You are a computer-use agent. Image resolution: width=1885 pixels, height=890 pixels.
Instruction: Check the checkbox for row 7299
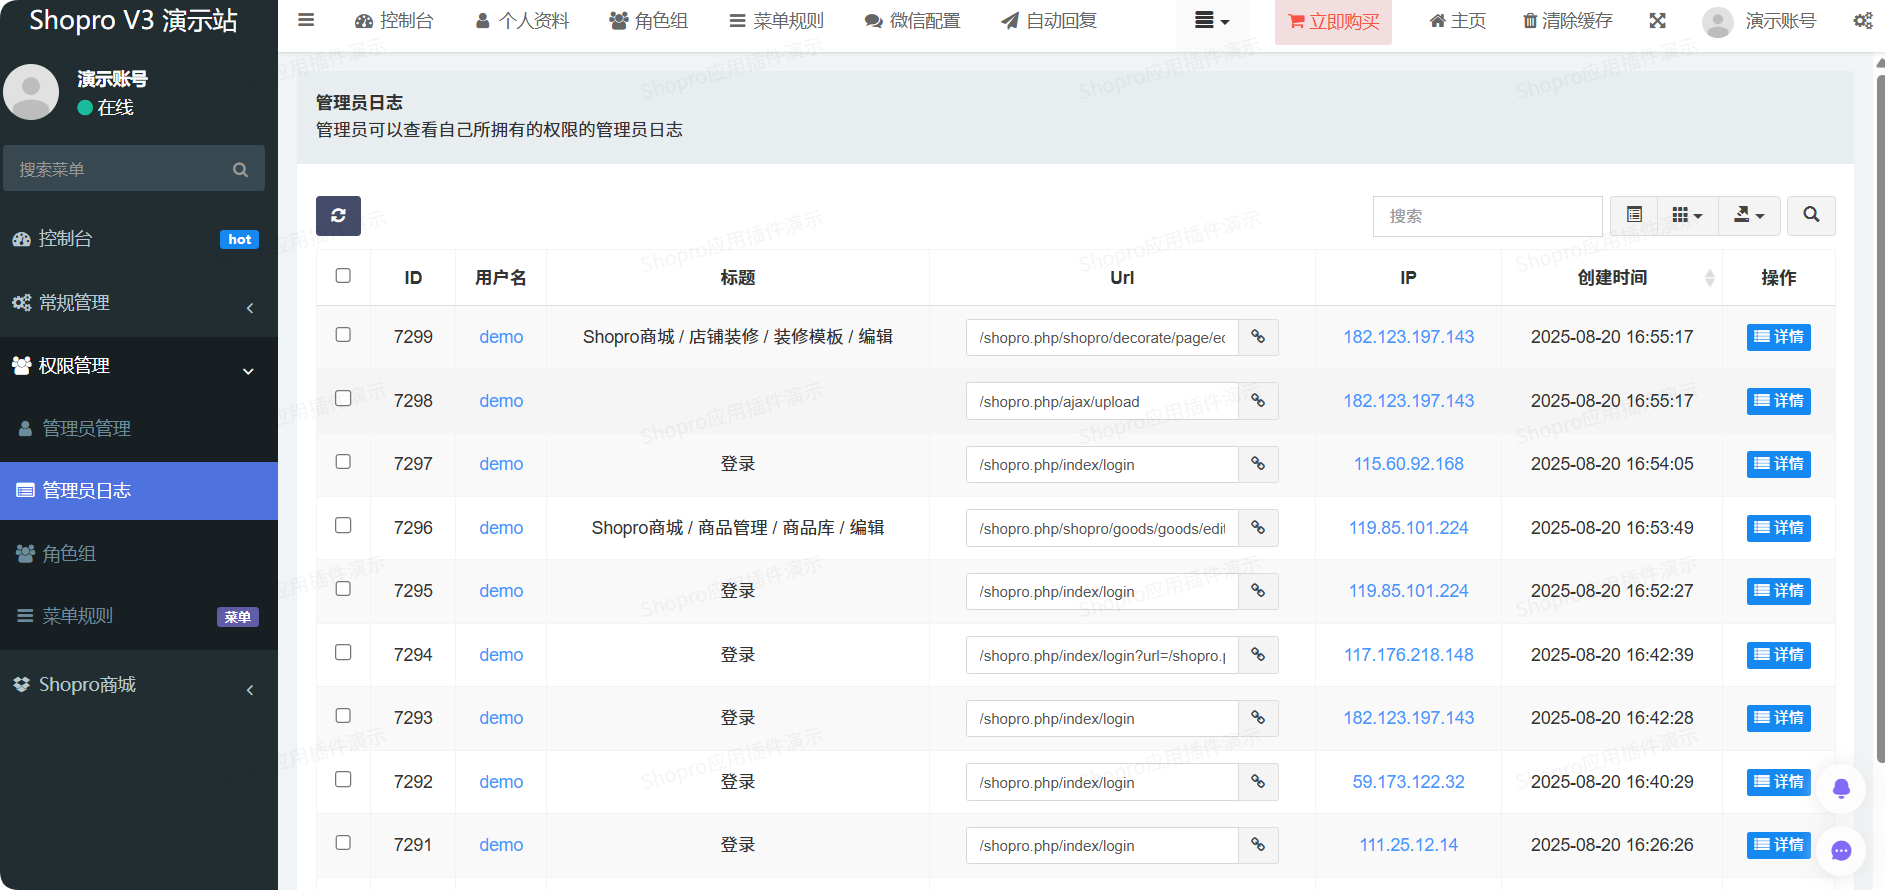pos(343,335)
